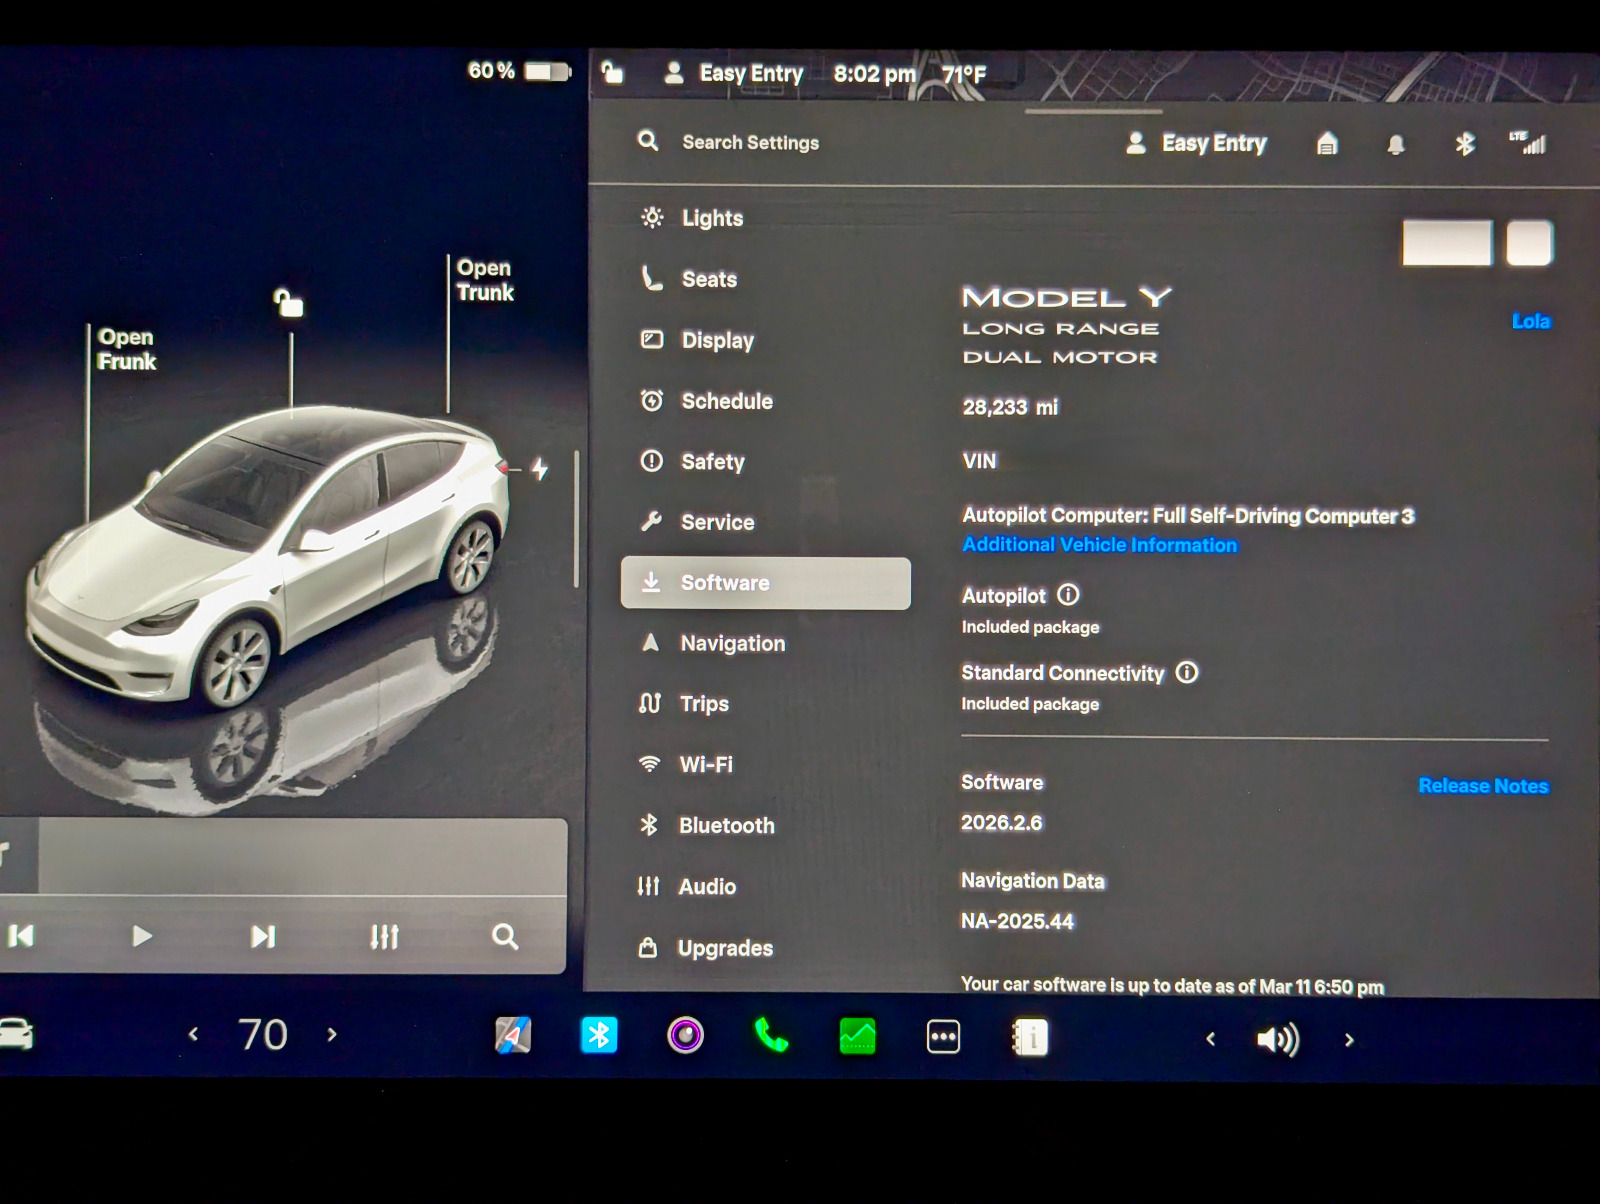Mute the volume speaker icon
Image resolution: width=1600 pixels, height=1204 pixels.
coord(1277,1040)
